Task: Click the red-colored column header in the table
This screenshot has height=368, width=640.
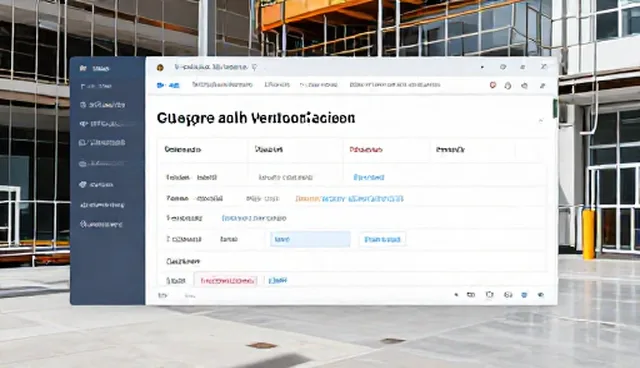Action: click(x=366, y=150)
